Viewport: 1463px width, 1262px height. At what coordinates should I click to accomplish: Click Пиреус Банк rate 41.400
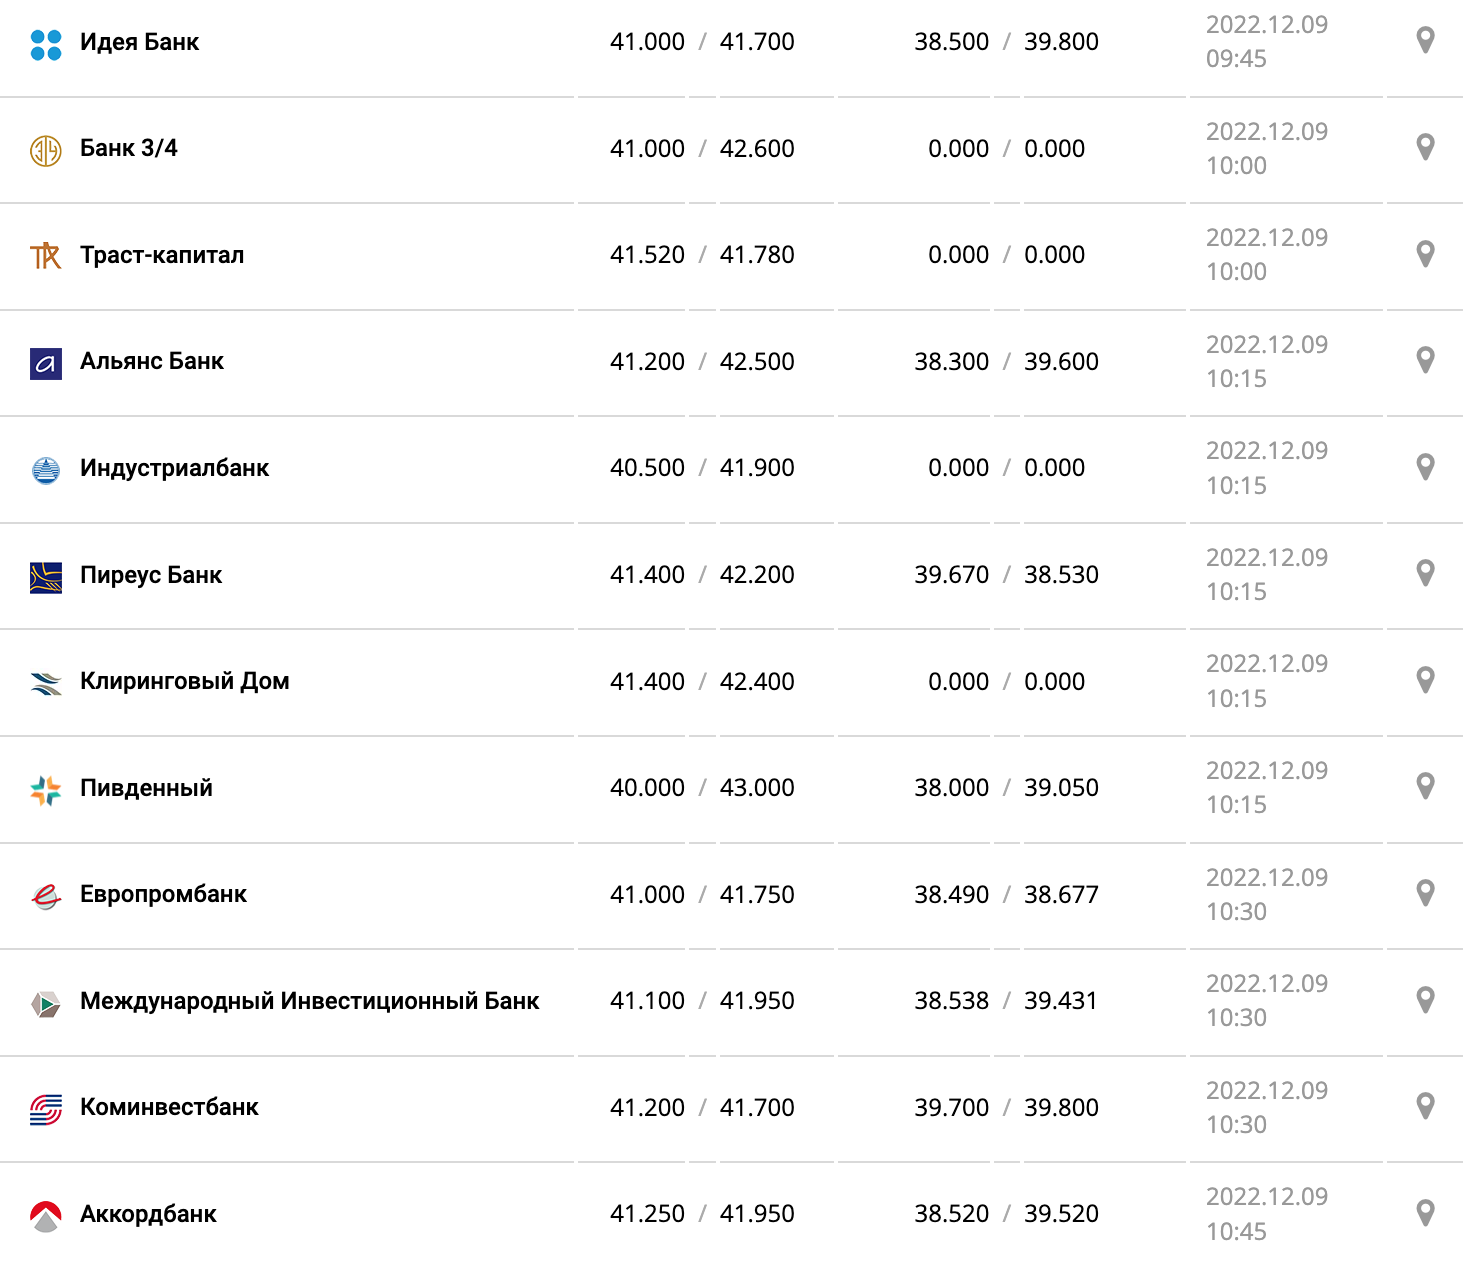click(x=647, y=575)
